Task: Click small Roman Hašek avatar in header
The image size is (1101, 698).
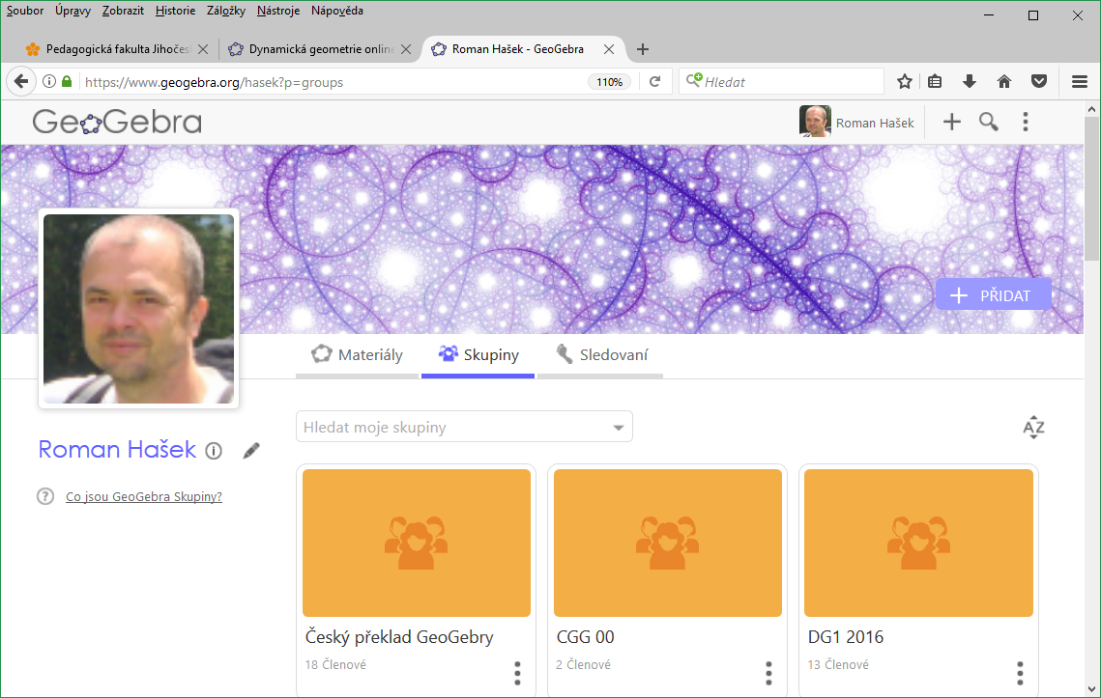Action: [x=815, y=121]
